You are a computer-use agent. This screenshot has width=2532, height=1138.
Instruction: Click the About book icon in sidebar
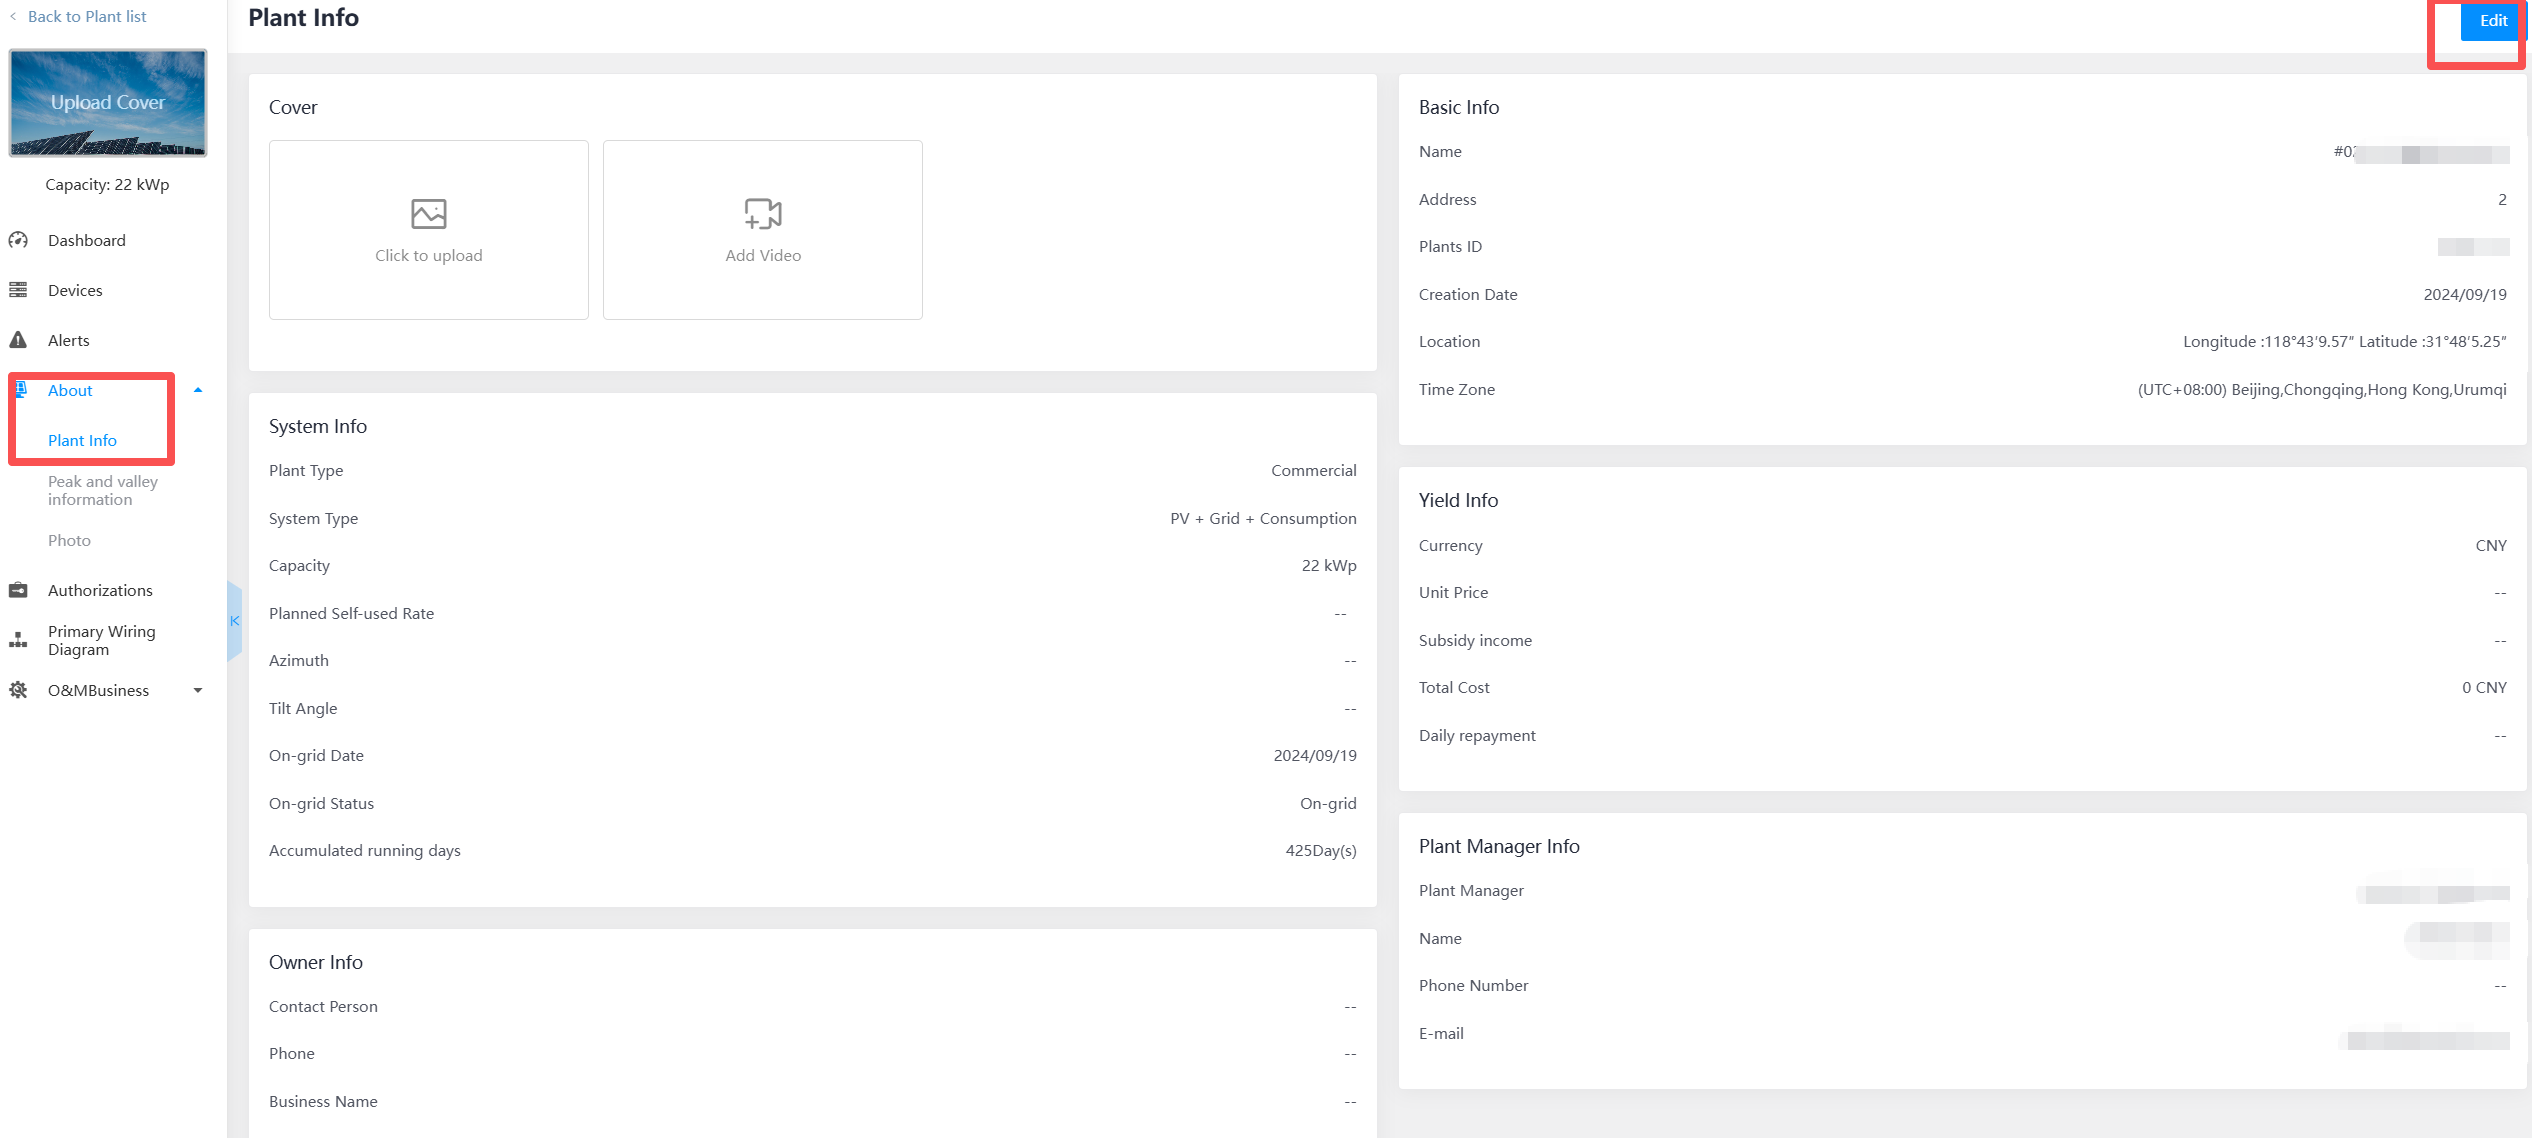click(19, 390)
